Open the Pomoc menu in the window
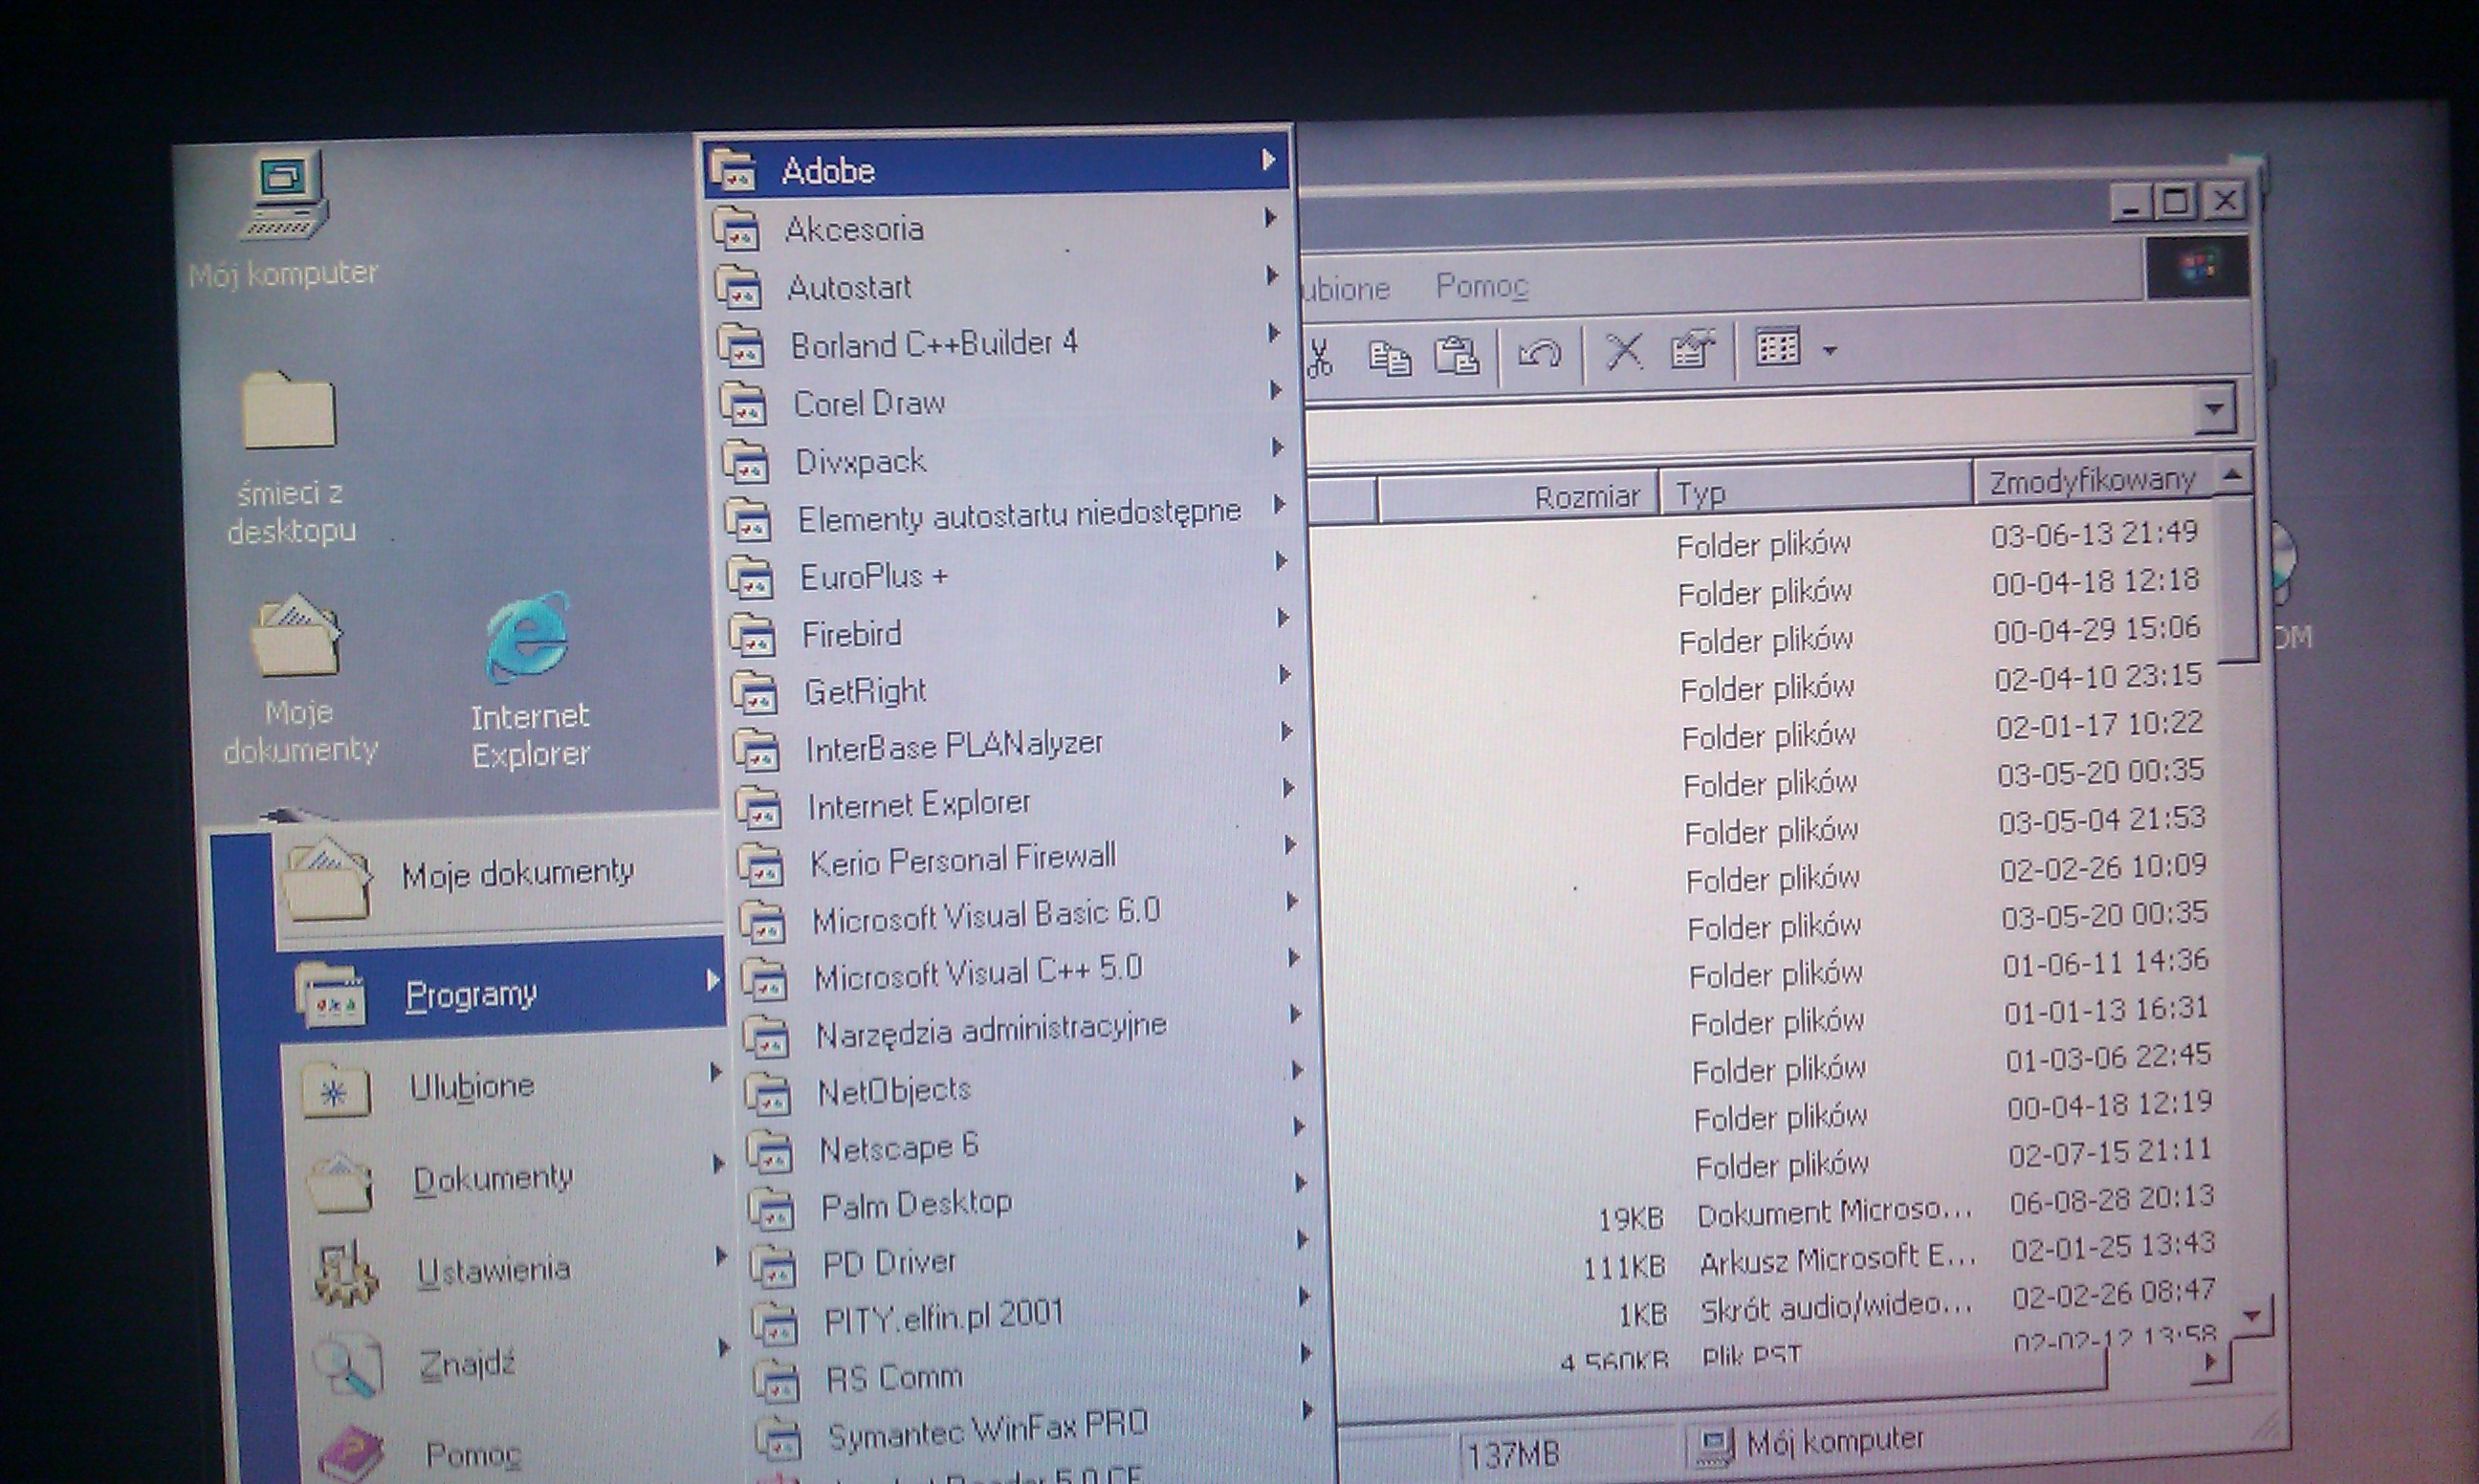This screenshot has width=2479, height=1484. click(1481, 286)
